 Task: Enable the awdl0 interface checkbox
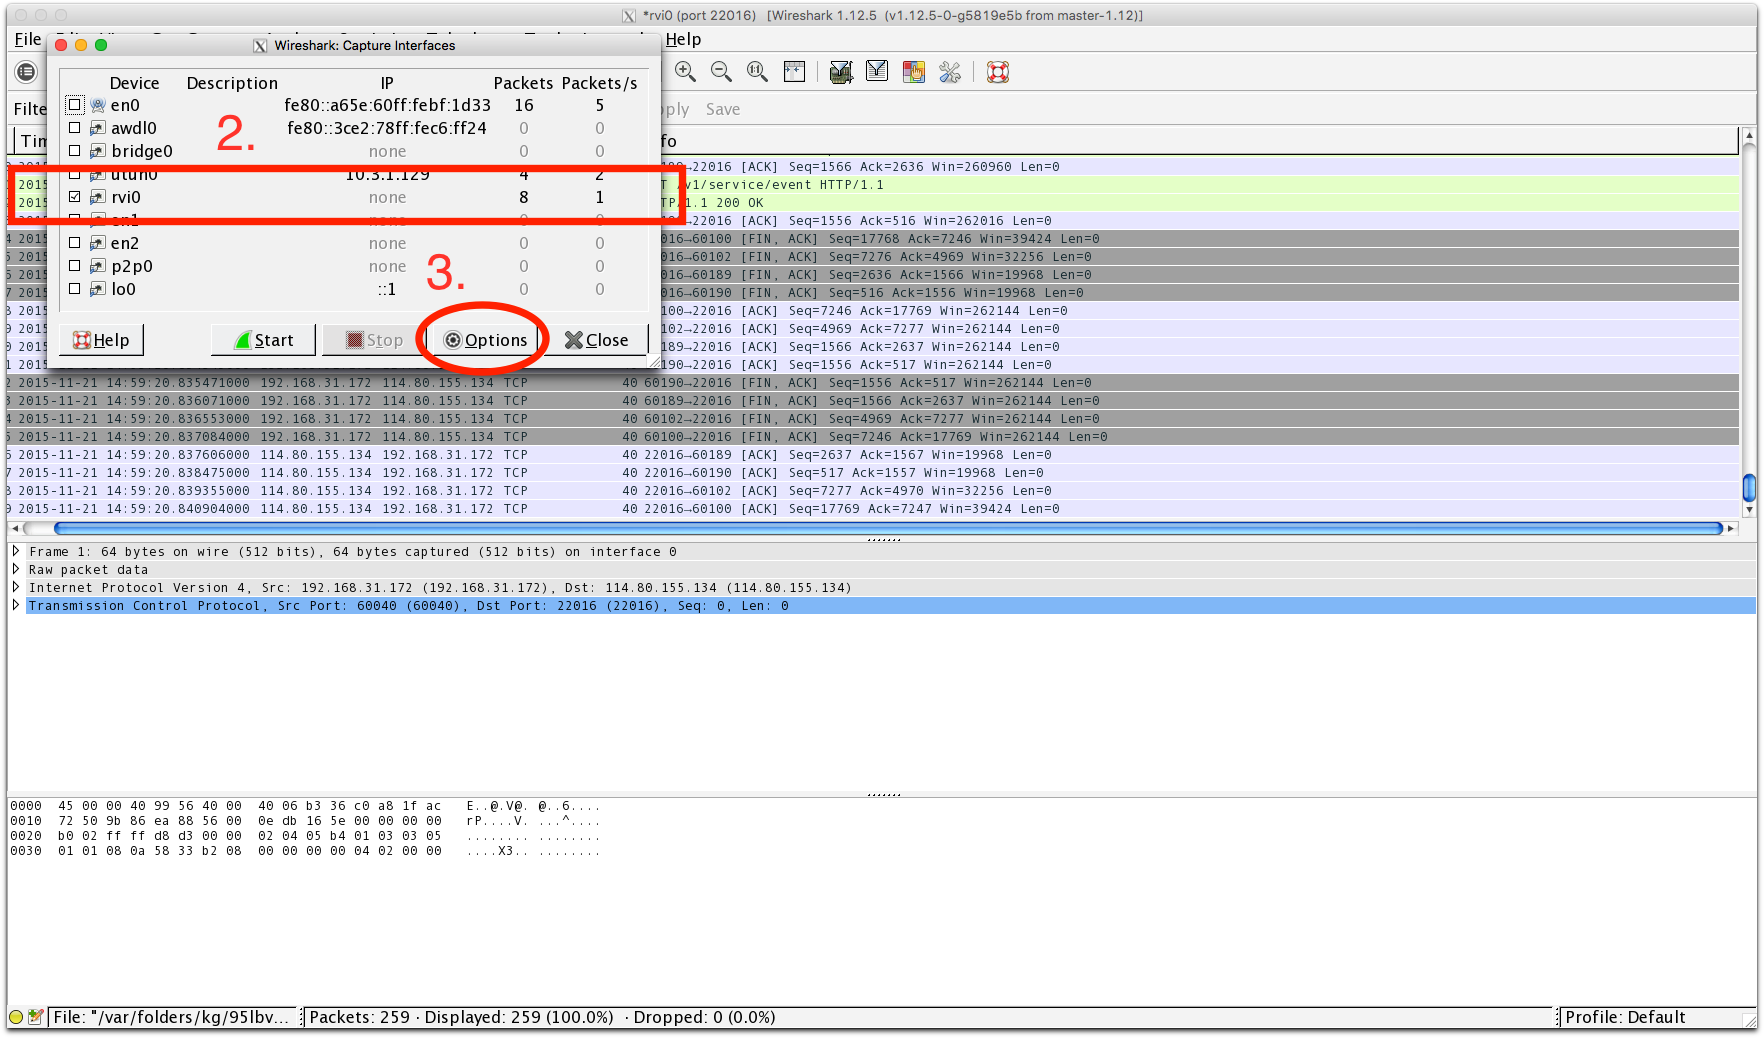(75, 128)
